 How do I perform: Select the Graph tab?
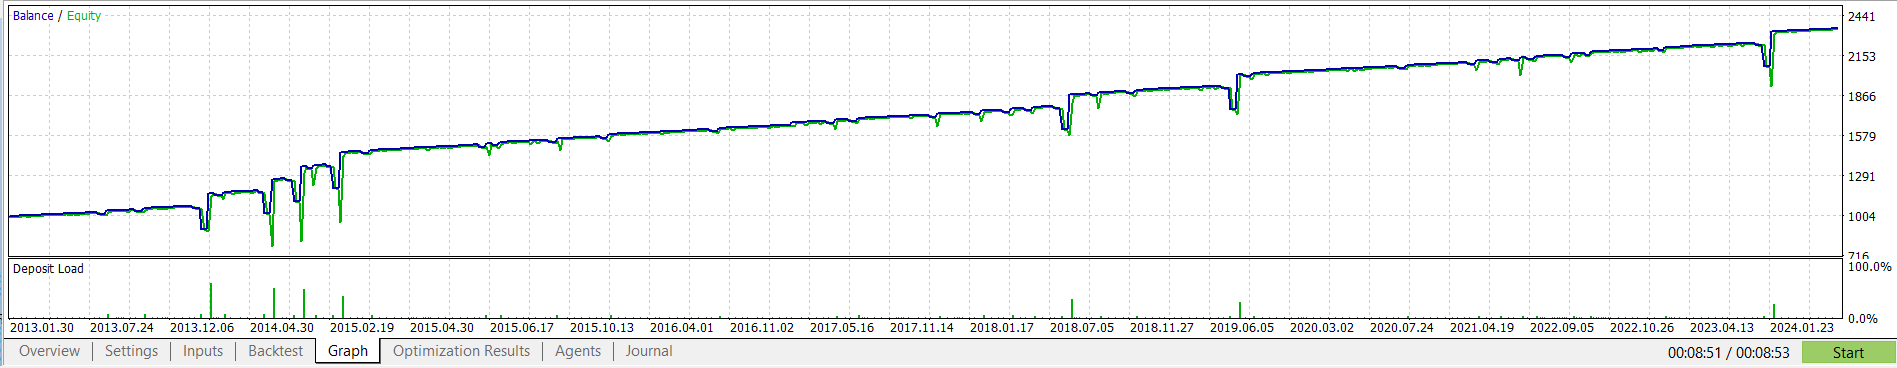(348, 351)
